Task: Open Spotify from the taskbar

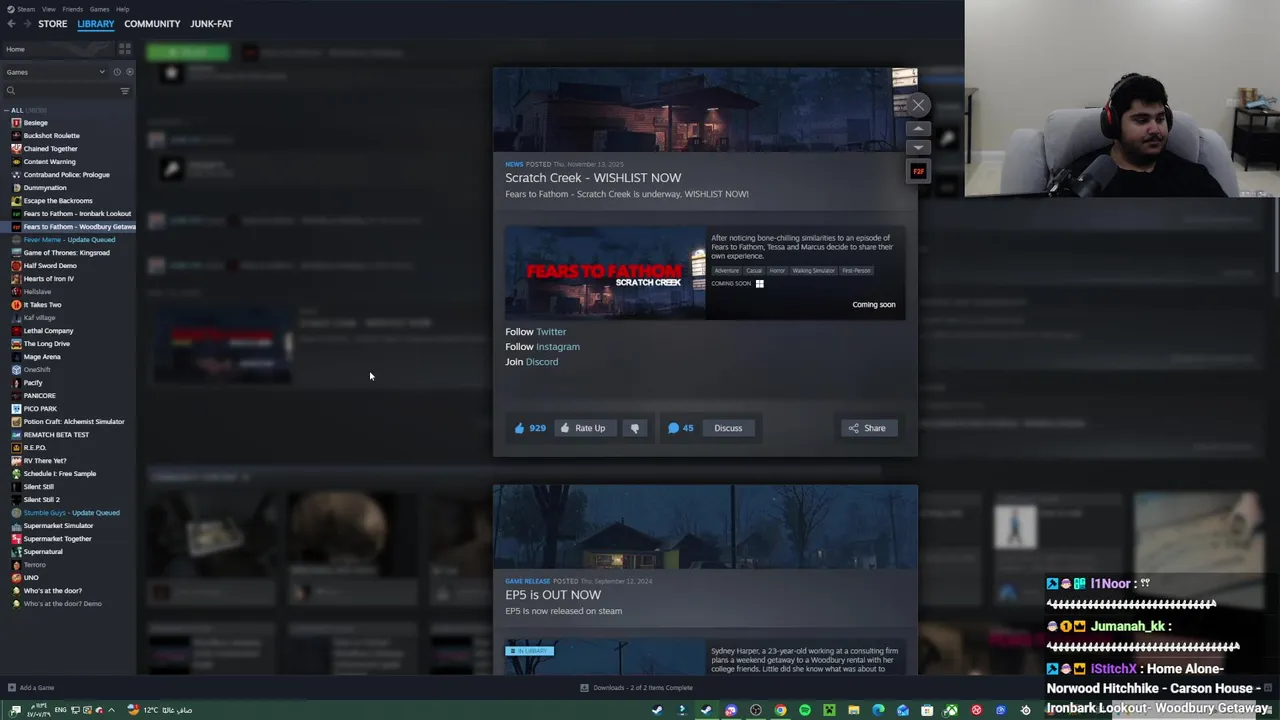Action: click(x=805, y=710)
